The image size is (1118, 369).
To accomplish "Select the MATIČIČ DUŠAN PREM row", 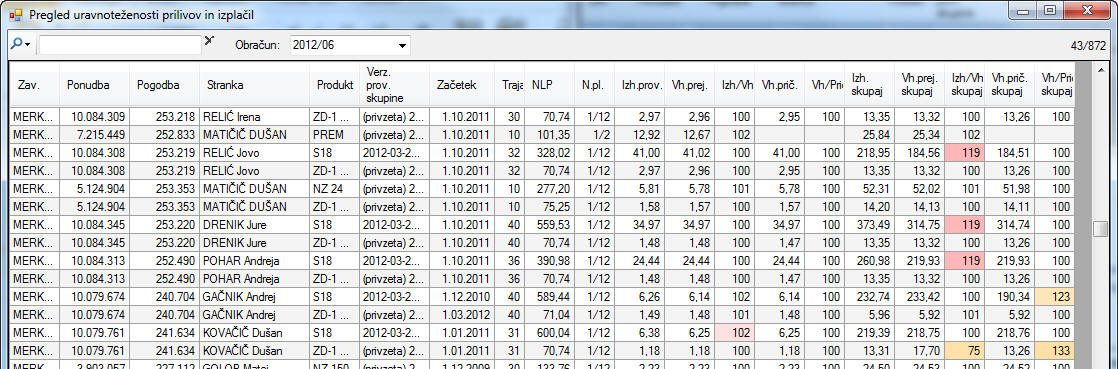I will coord(542,135).
